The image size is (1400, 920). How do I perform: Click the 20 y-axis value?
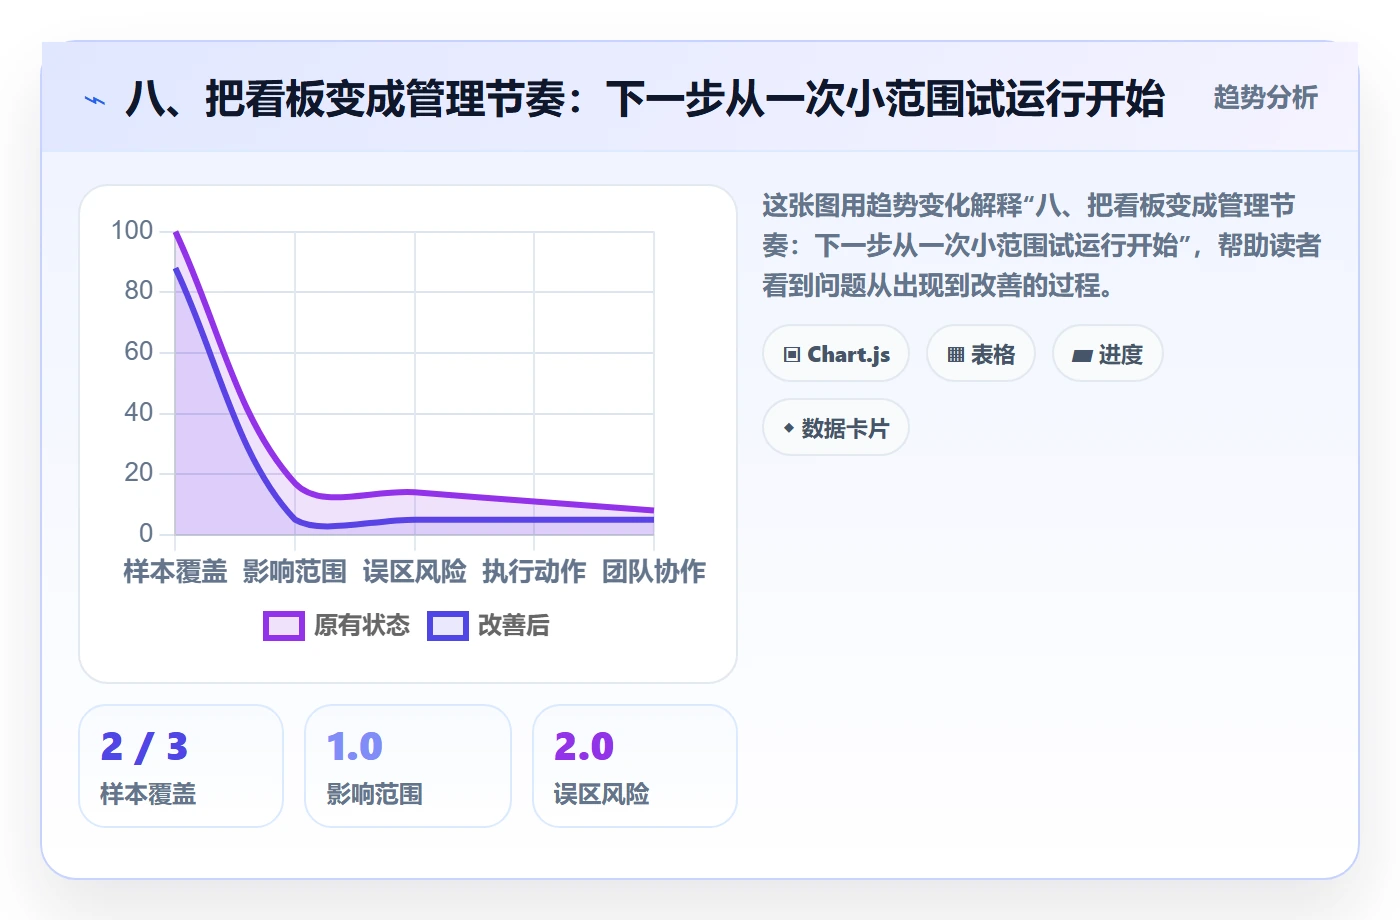(x=139, y=473)
